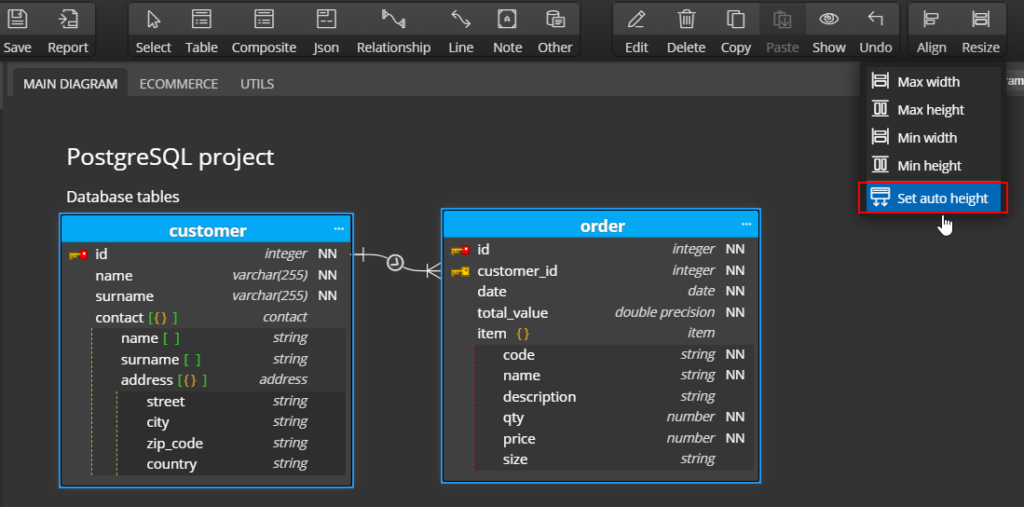Image resolution: width=1024 pixels, height=507 pixels.
Task: Click the nested address column row
Action: coord(217,380)
